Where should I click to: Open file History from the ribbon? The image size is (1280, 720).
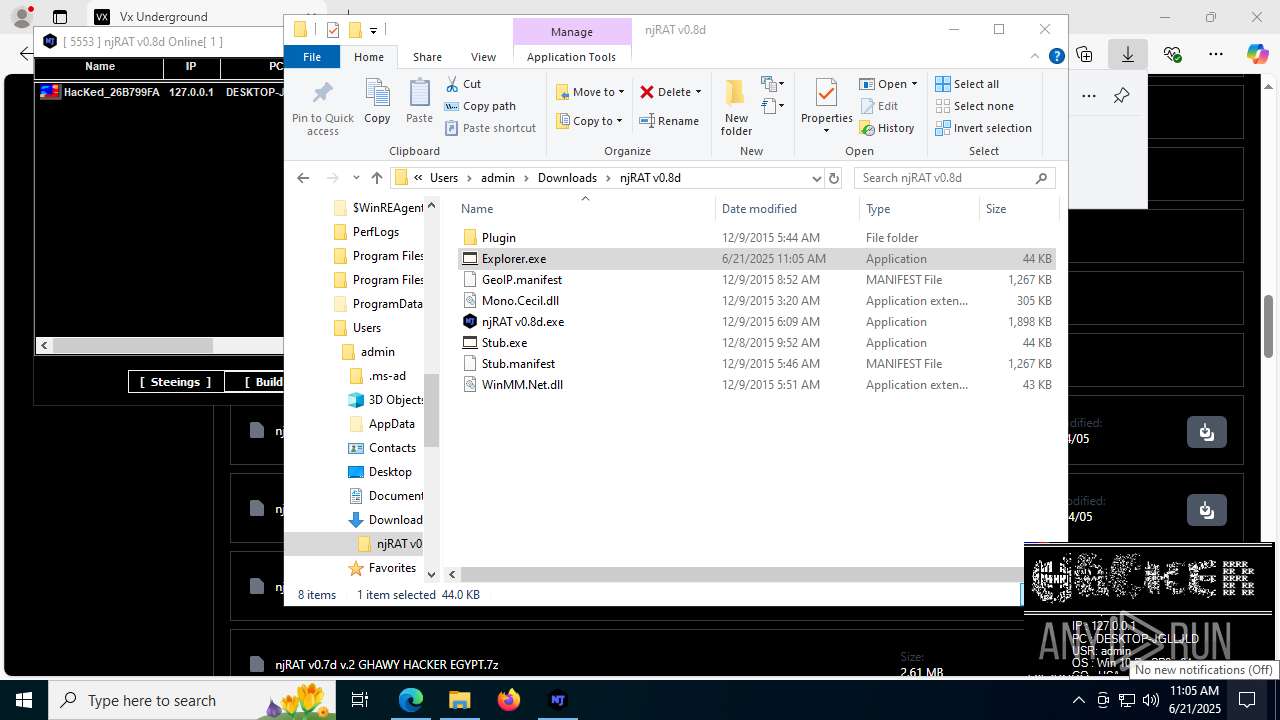pyautogui.click(x=886, y=128)
